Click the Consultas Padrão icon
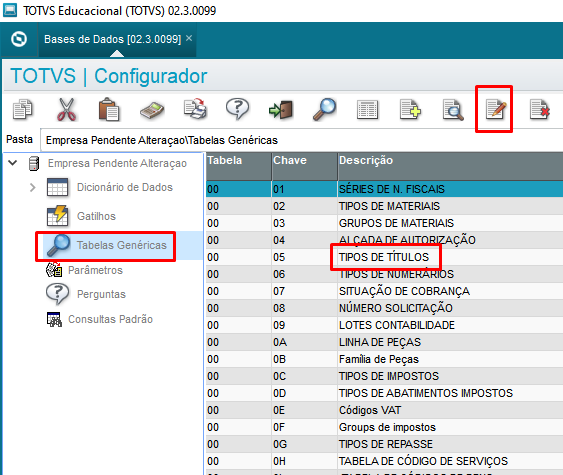The width and height of the screenshot is (563, 475). [54, 319]
